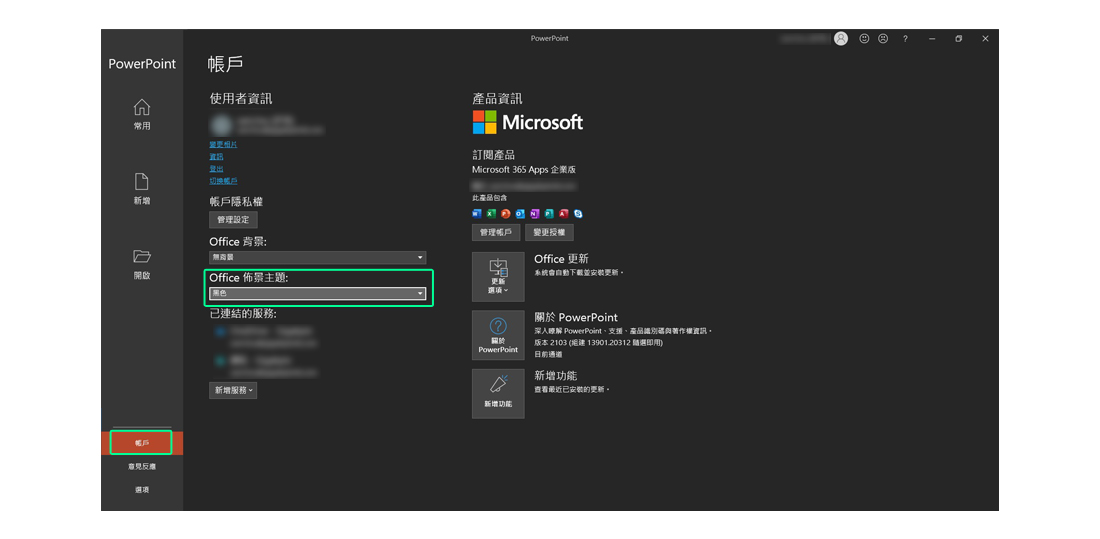
Task: Click the 查看最近已安裝的更新 text
Action: 570,389
